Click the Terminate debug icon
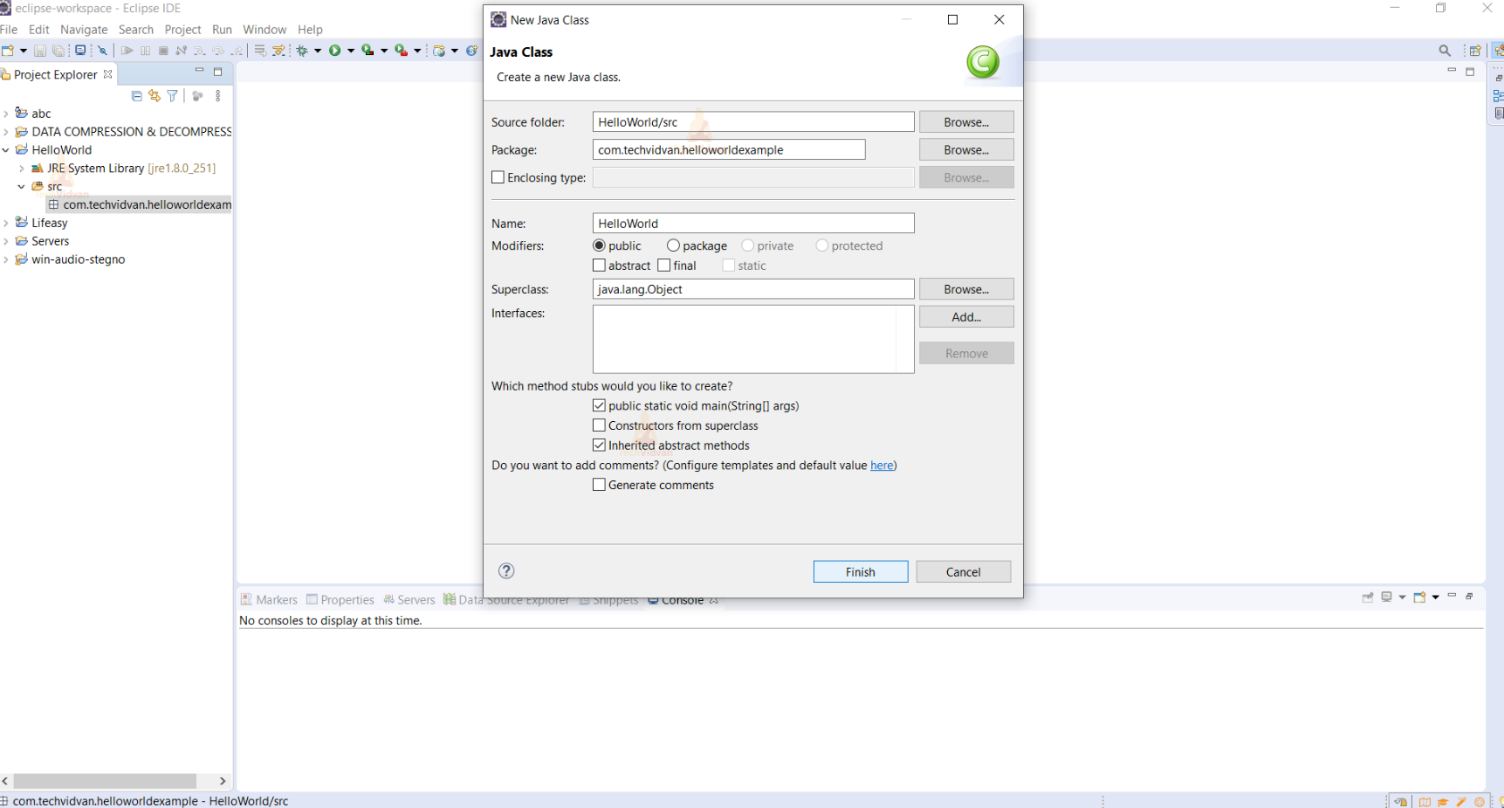Screen dimensions: 1504x808 (163, 51)
